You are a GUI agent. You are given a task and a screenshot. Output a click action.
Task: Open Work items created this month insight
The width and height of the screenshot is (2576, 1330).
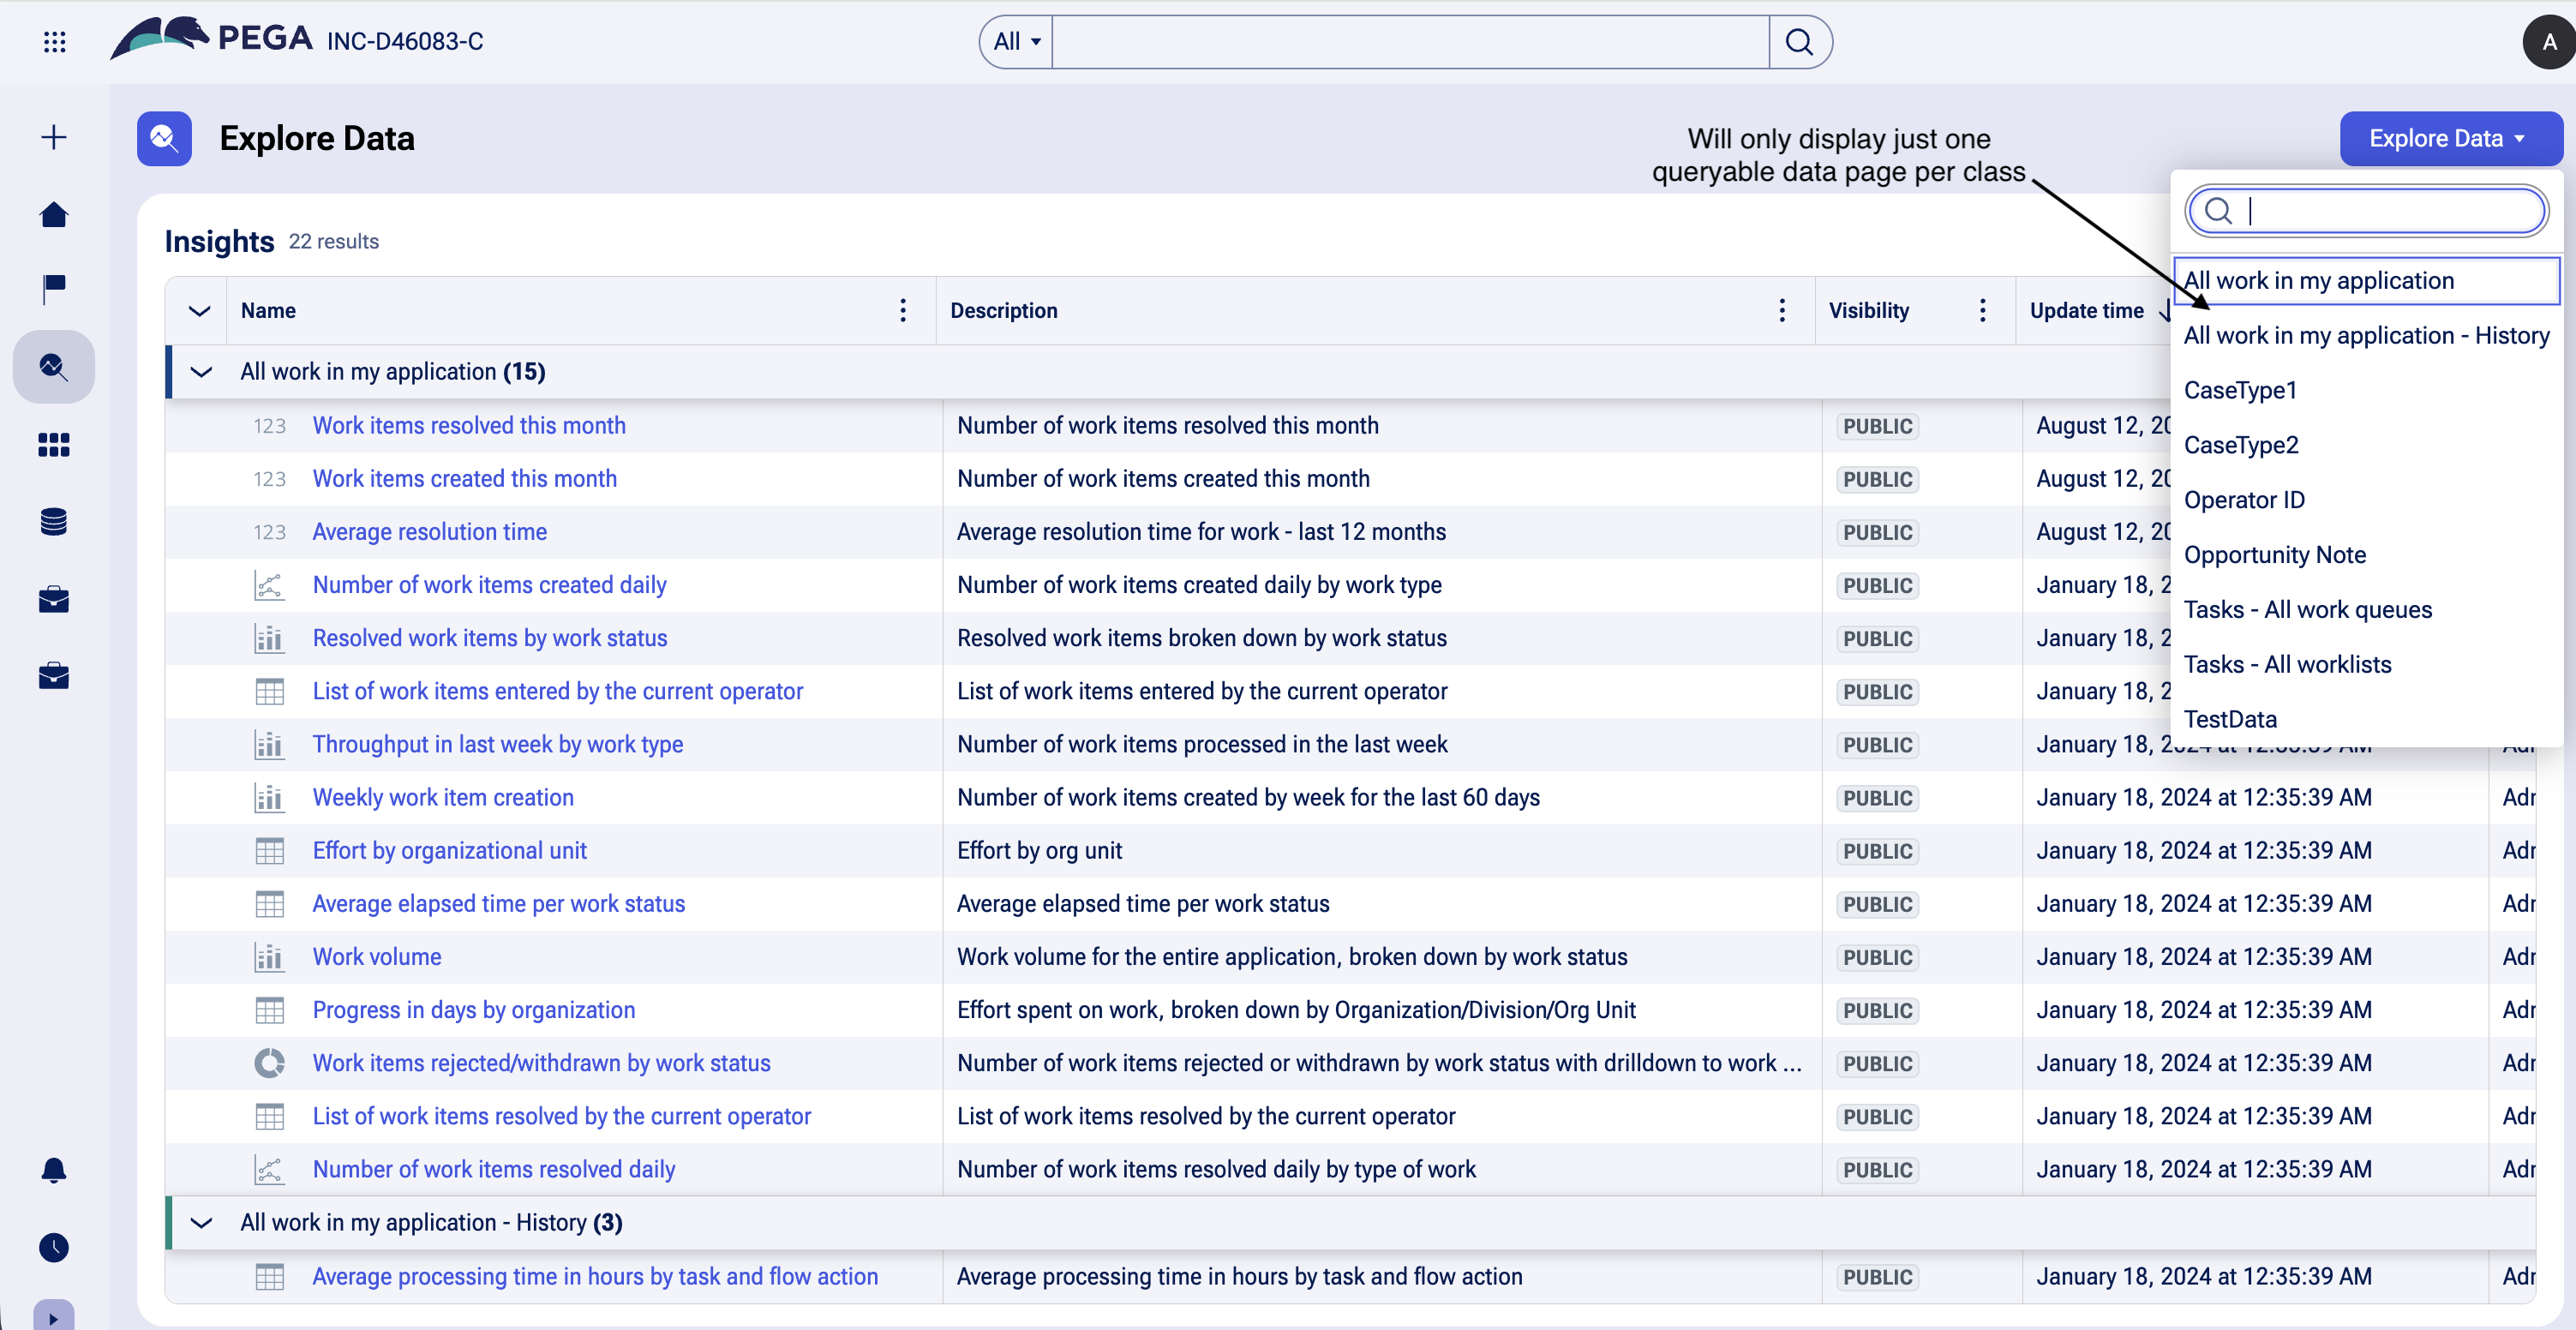tap(465, 479)
